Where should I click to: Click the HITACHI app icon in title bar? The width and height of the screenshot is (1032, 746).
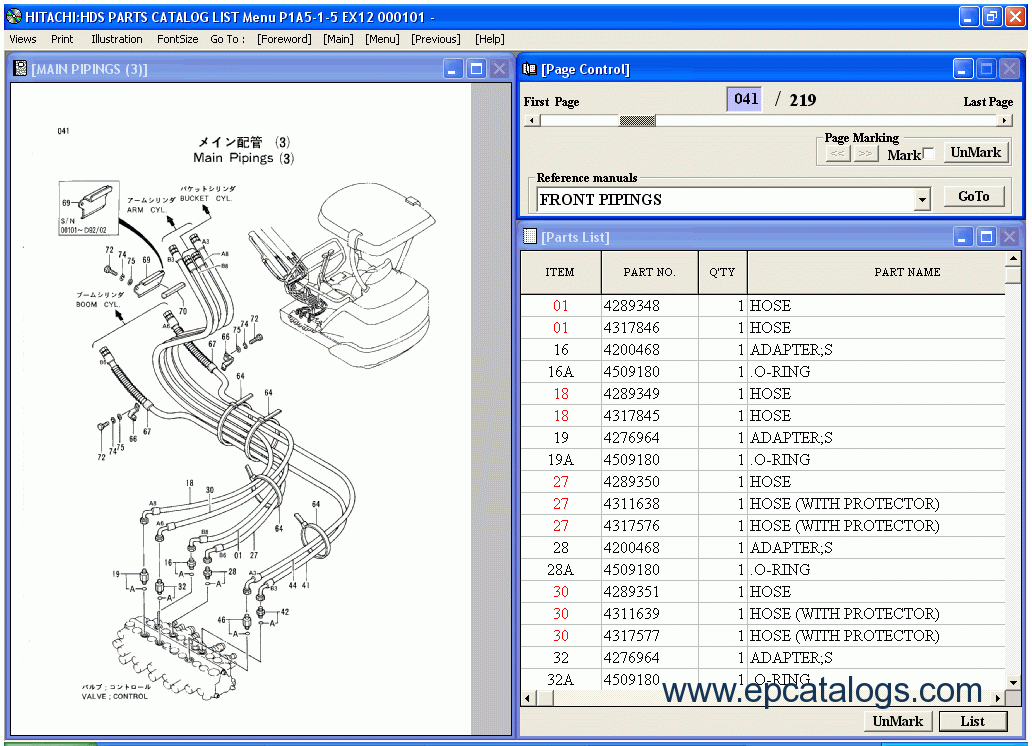click(13, 16)
